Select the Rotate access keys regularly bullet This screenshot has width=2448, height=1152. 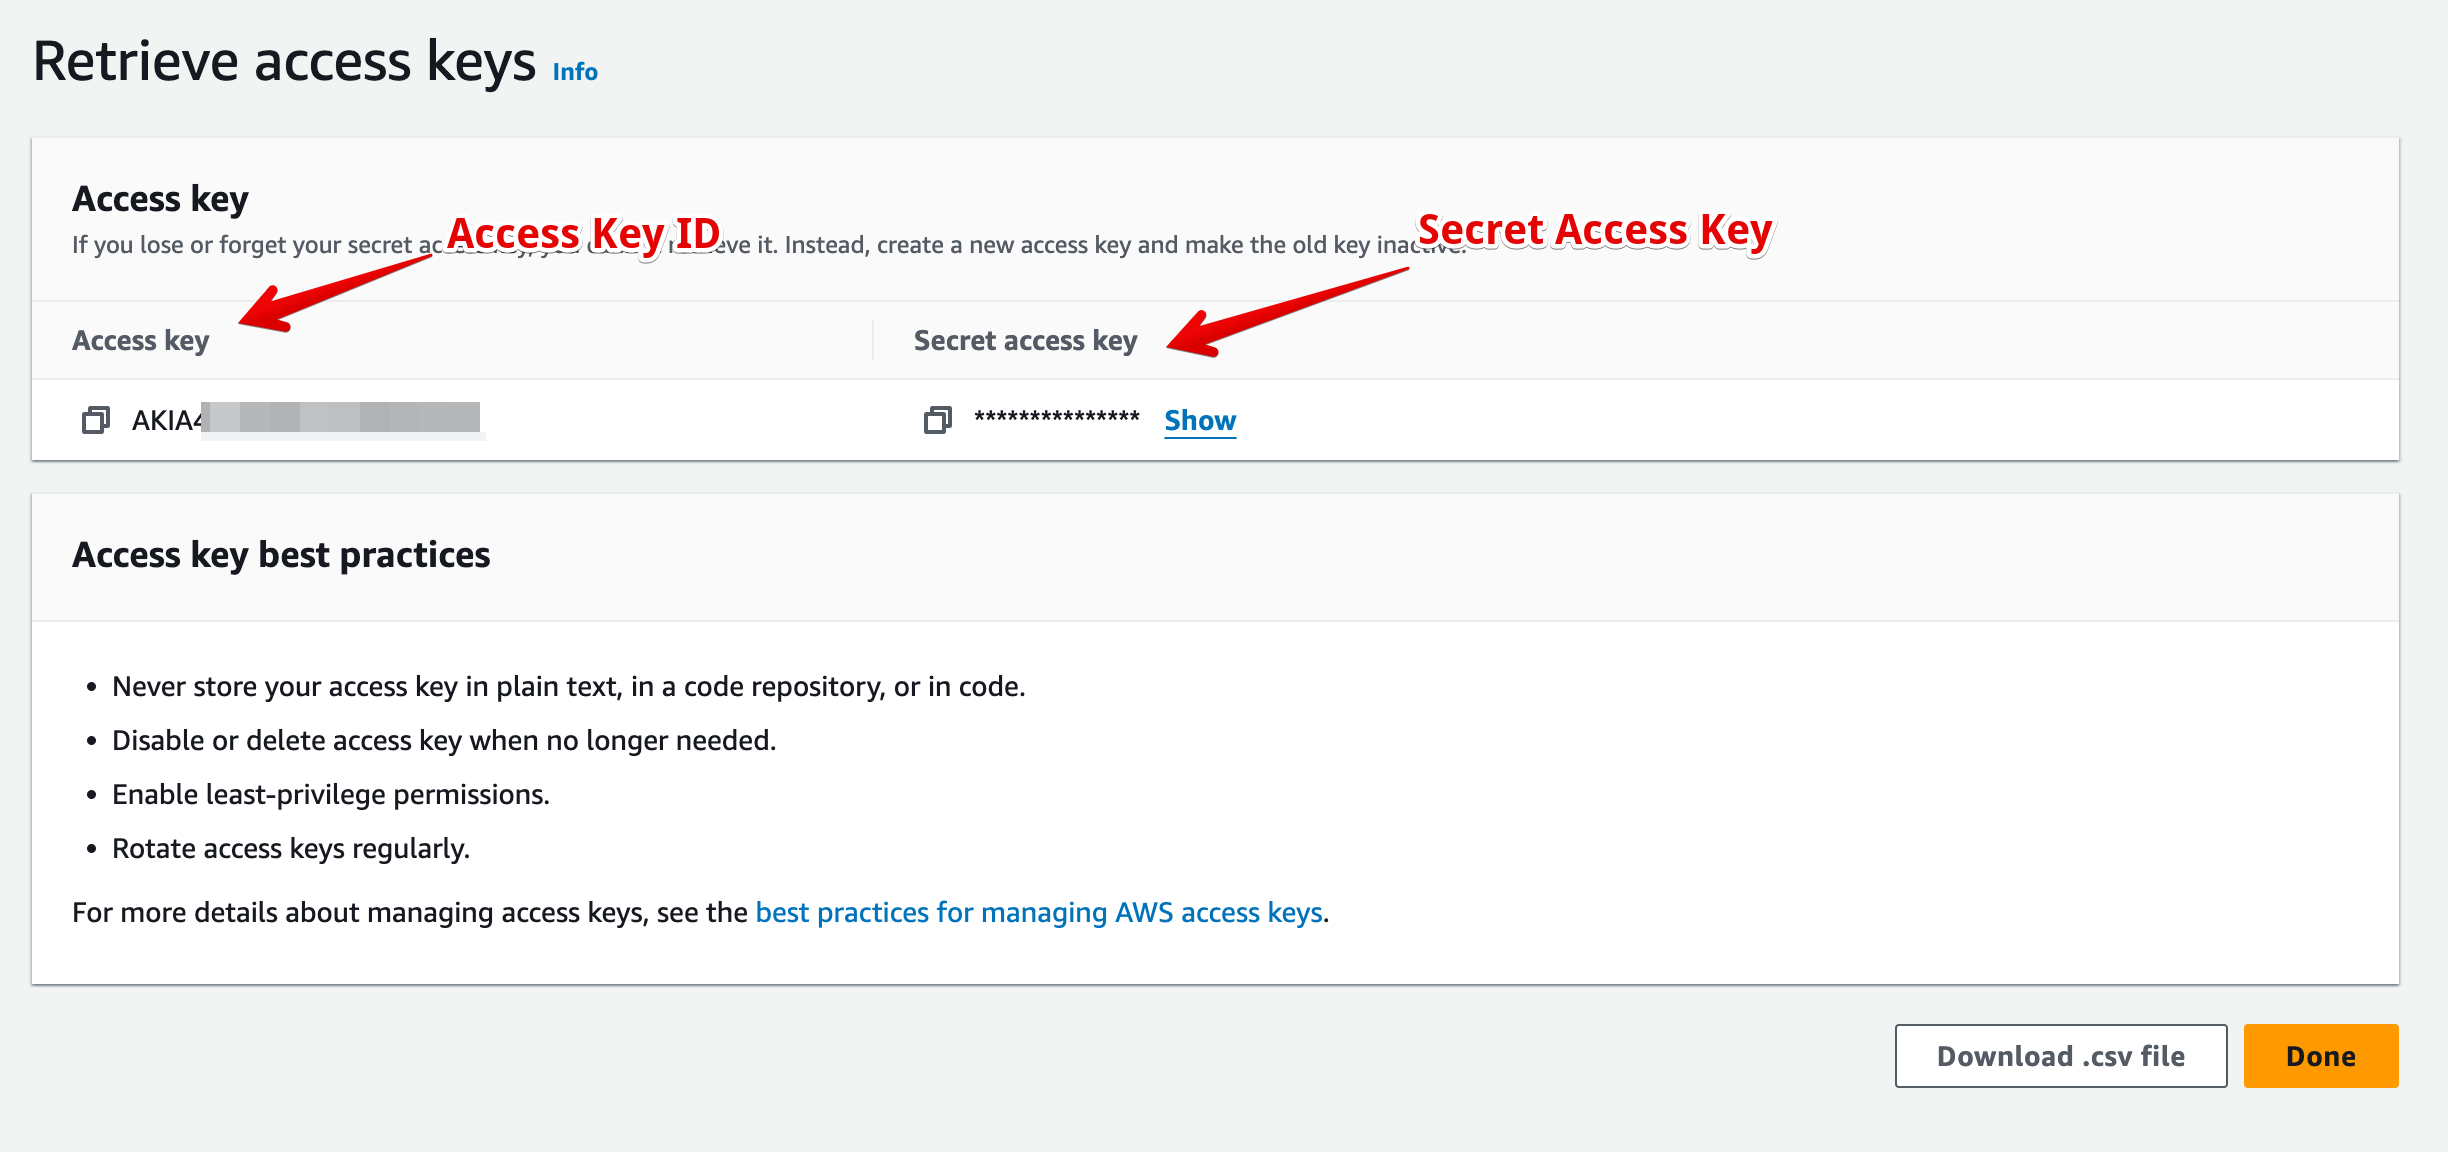(x=290, y=847)
